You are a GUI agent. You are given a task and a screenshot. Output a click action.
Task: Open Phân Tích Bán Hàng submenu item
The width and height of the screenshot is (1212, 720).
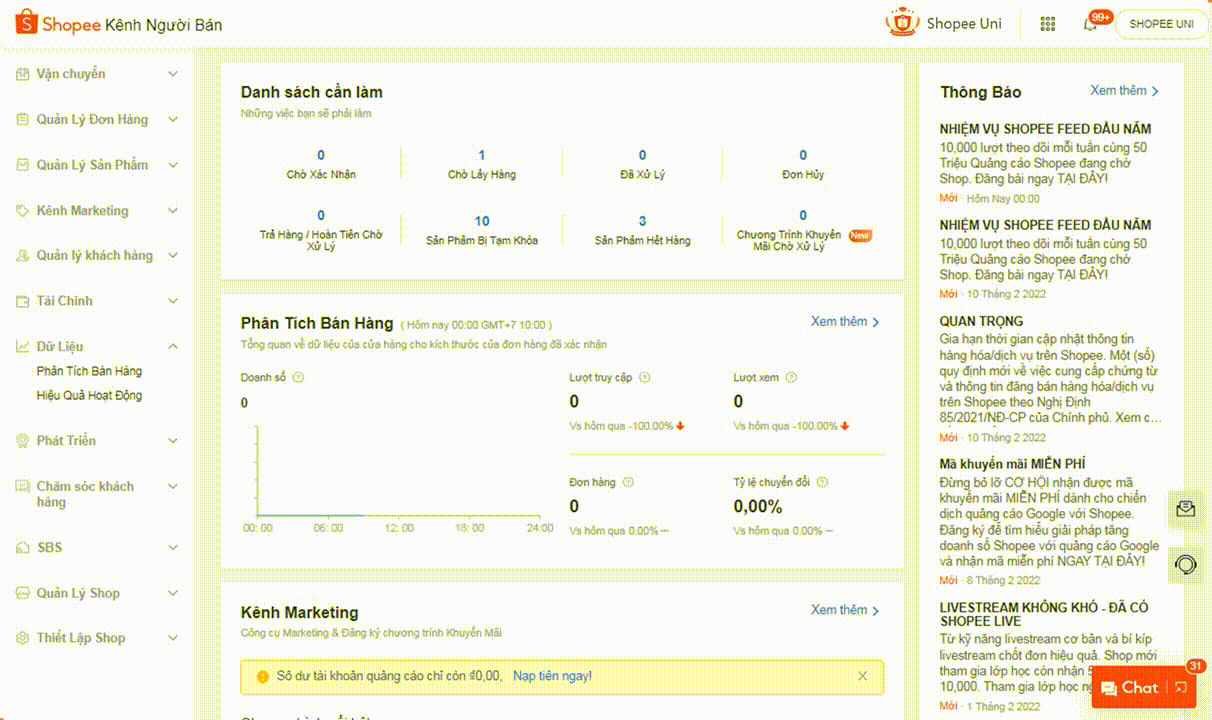(x=89, y=371)
